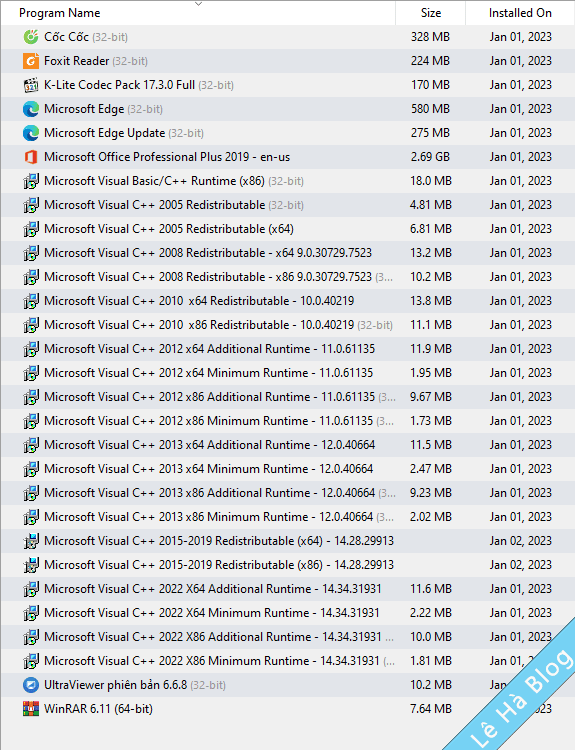Click the UltraViewer phiên bản 6.6.8 icon
Screen dimensions: 575x750
point(31,685)
